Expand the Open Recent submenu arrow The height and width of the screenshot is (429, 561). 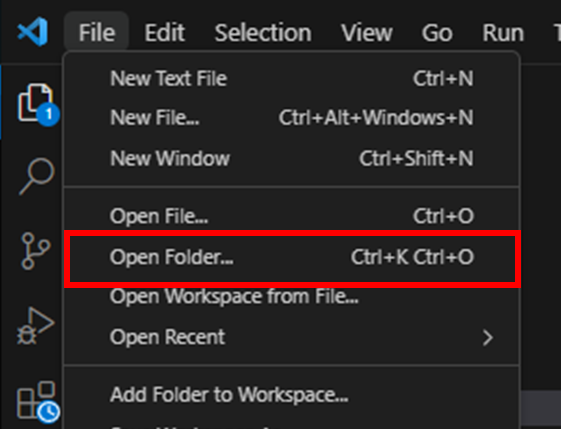coord(487,337)
